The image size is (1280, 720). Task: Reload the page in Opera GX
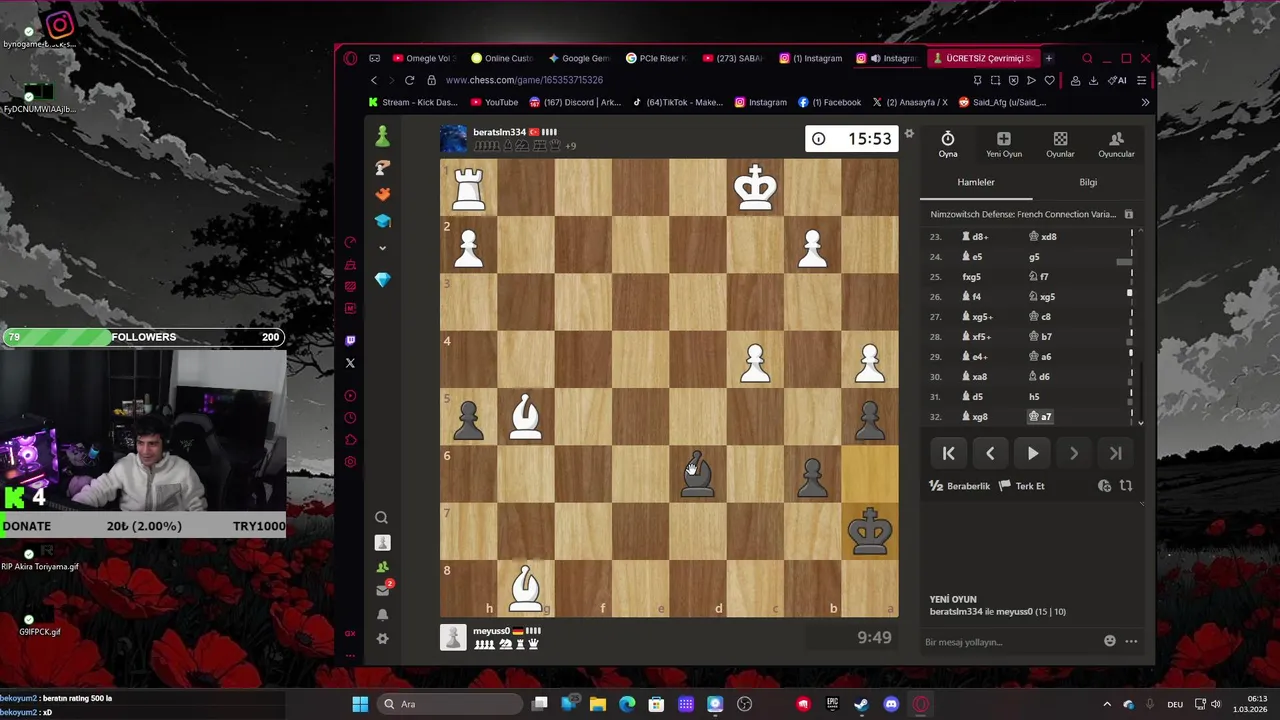click(409, 80)
